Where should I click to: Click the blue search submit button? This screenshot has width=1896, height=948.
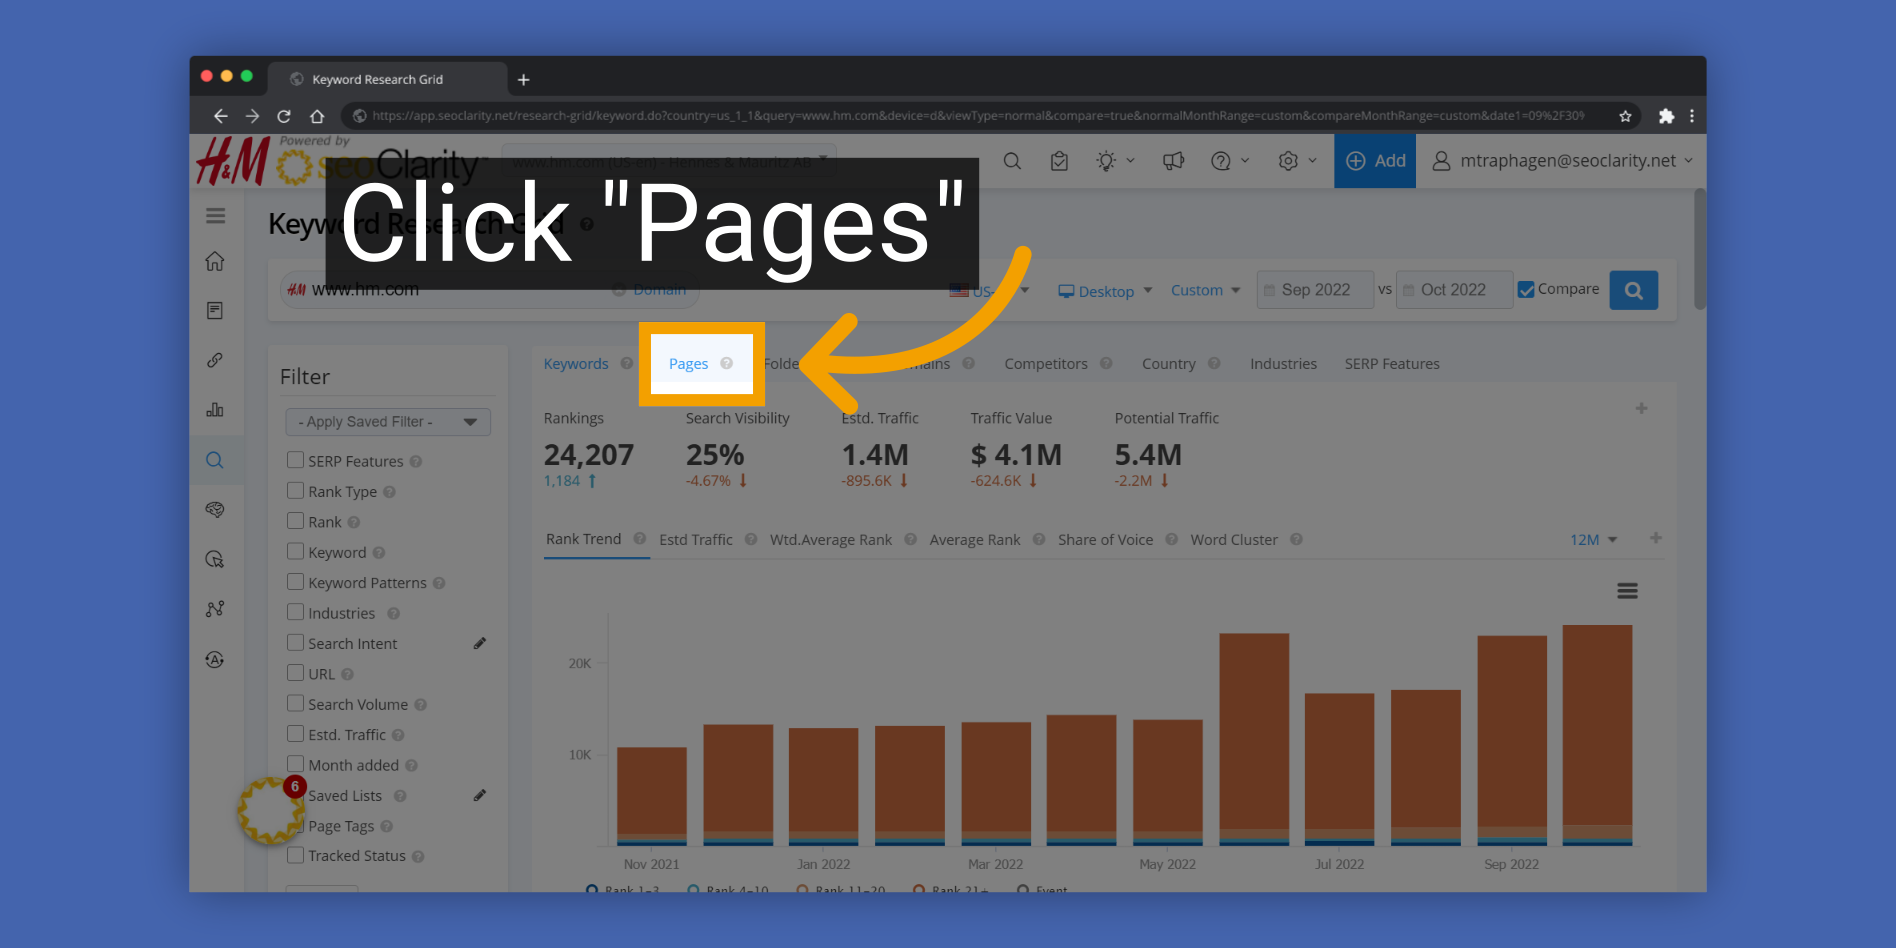click(x=1634, y=290)
